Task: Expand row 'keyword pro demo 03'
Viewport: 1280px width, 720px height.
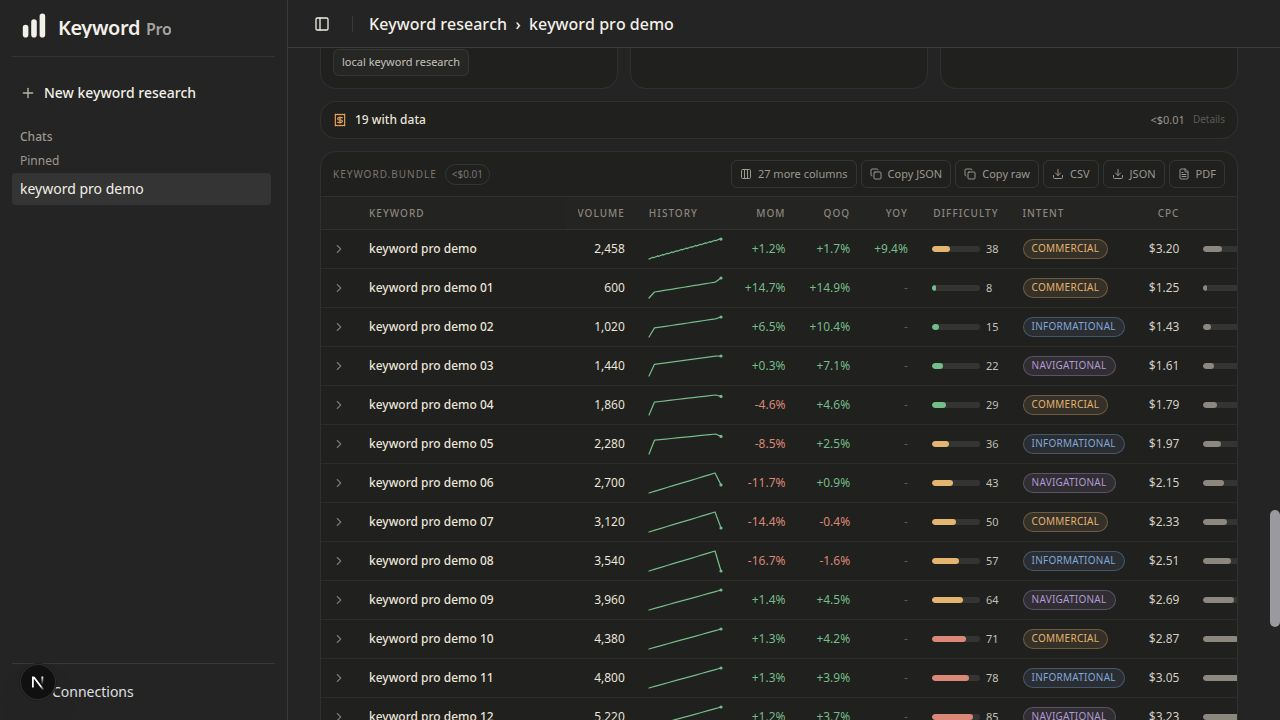Action: [339, 366]
